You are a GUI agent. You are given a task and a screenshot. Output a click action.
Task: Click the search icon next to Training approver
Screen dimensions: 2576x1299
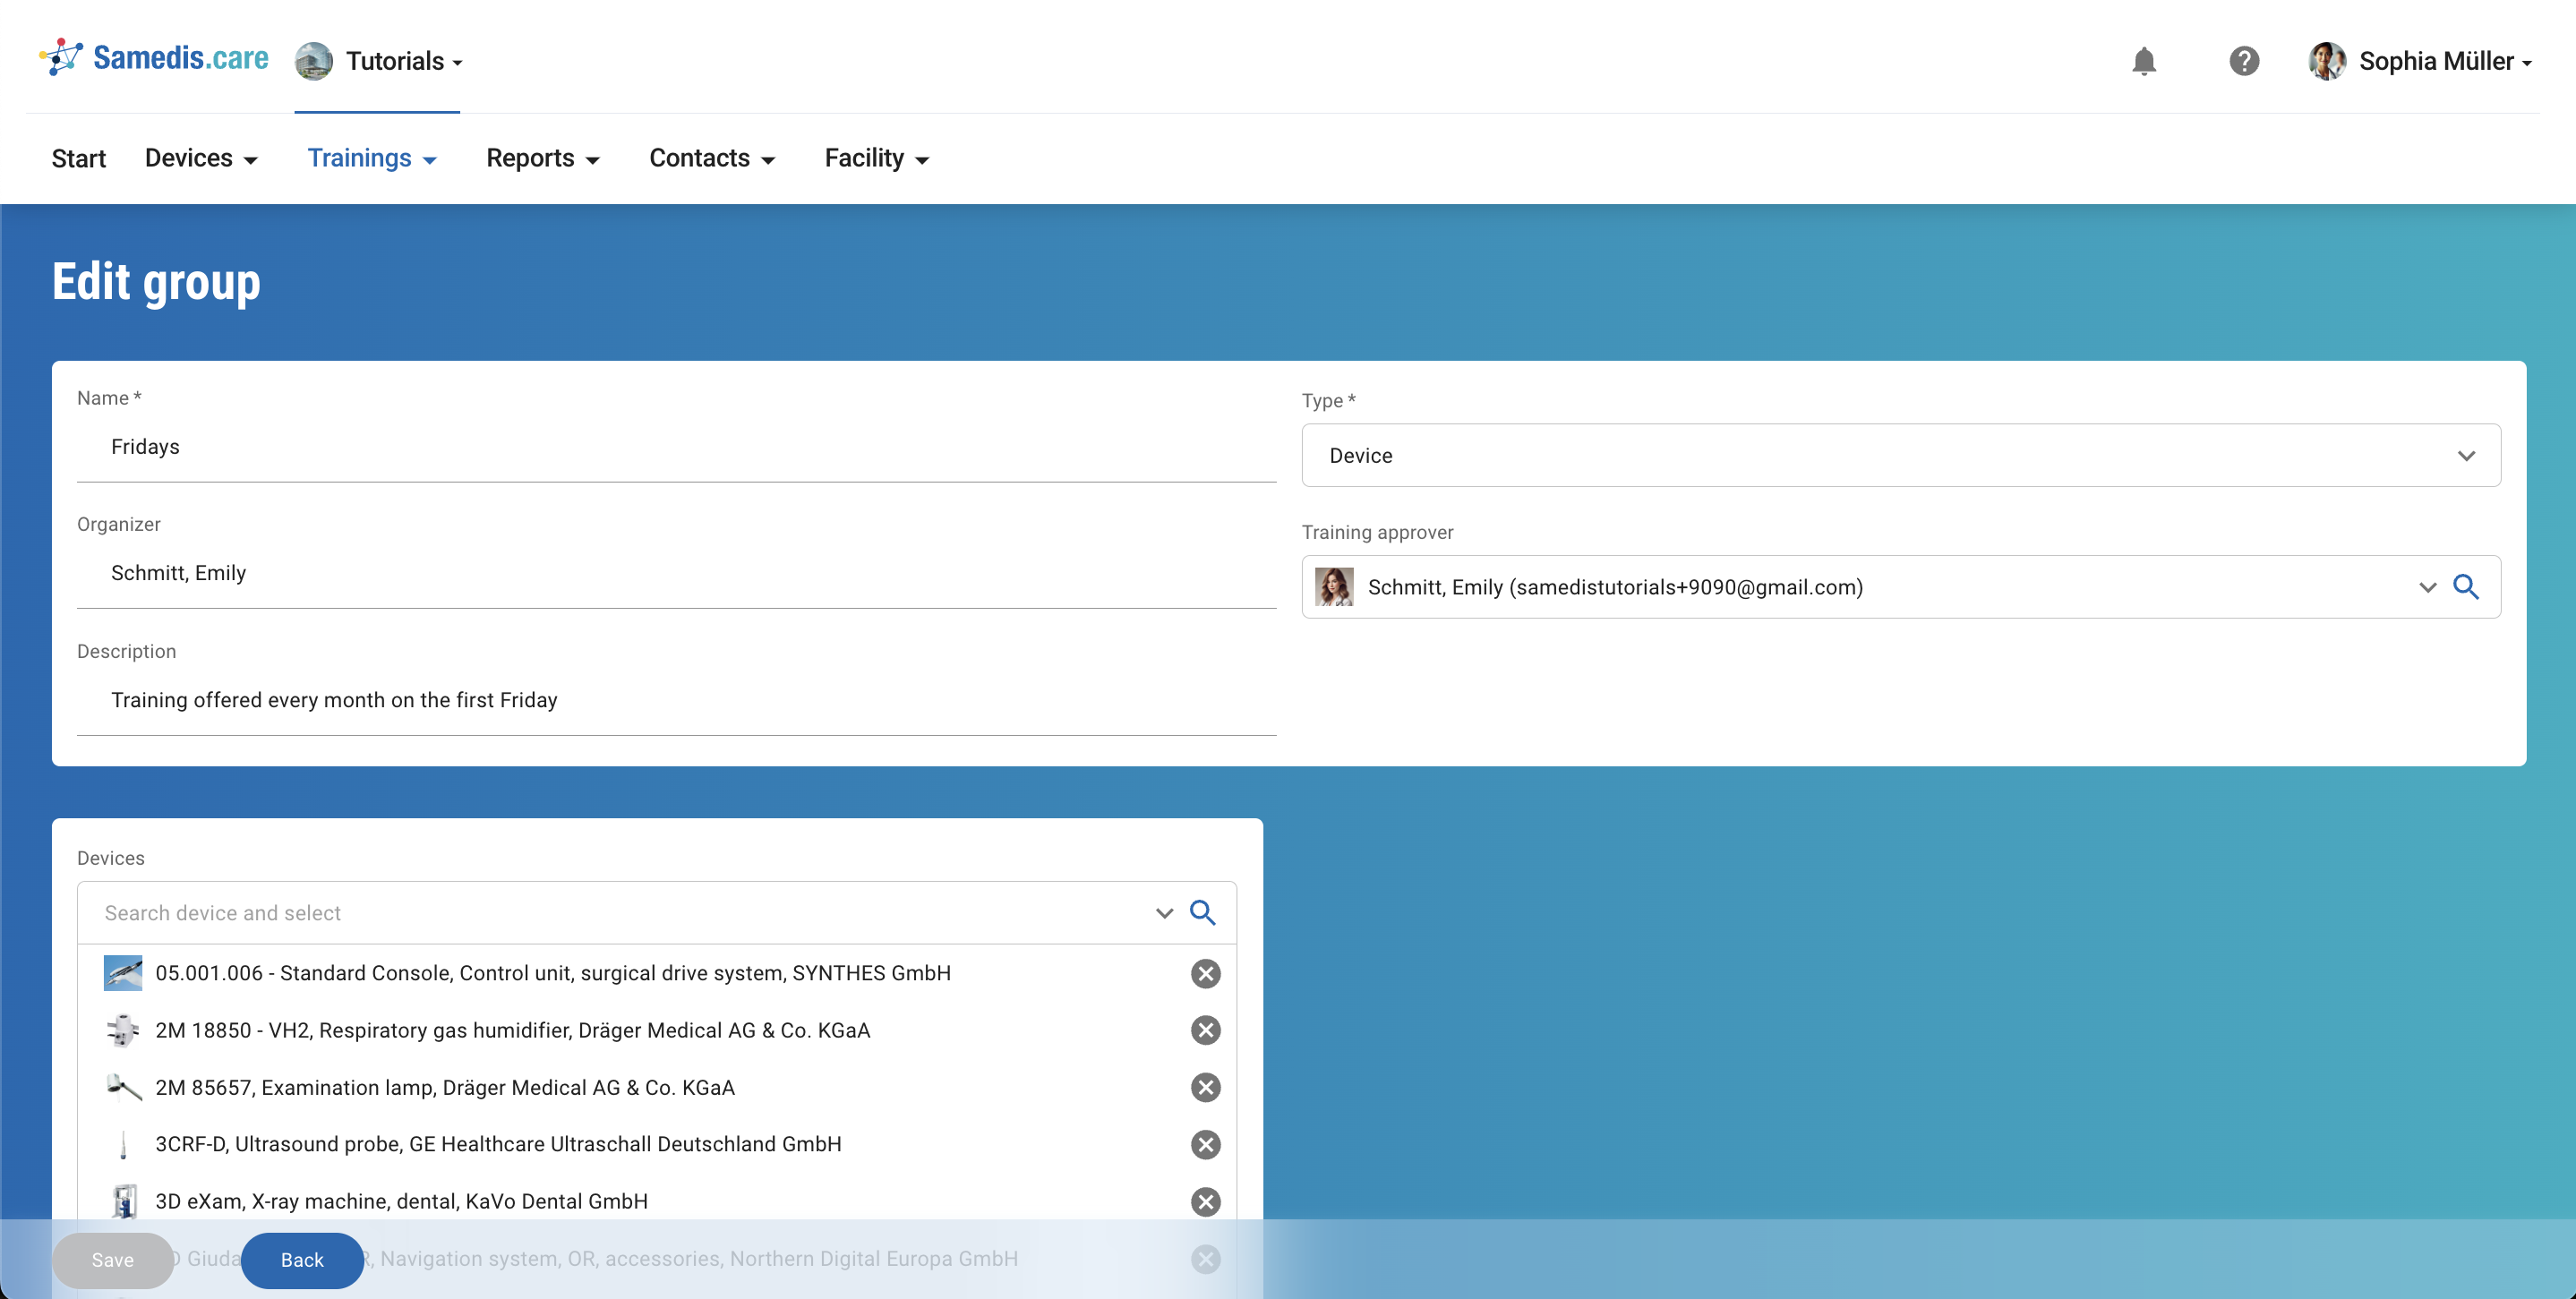tap(2467, 587)
